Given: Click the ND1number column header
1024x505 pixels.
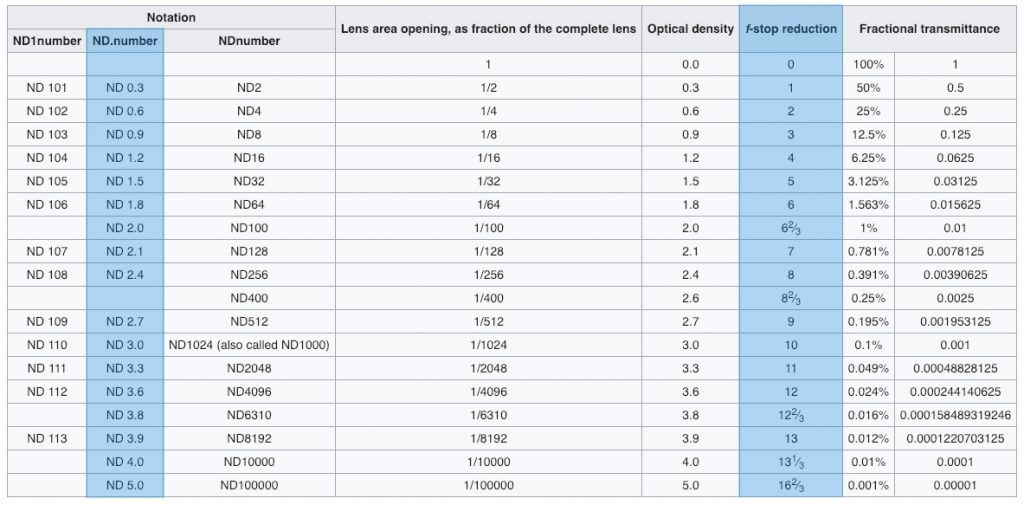Looking at the screenshot, I should (x=47, y=41).
